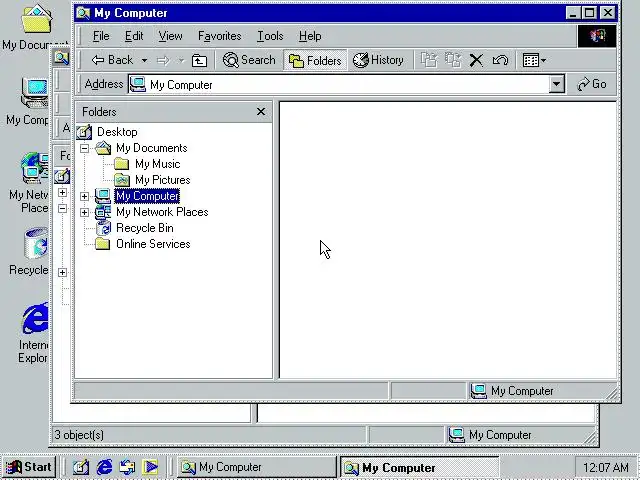The width and height of the screenshot is (640, 480).
Task: Open the Back history dropdown arrow
Action: pyautogui.click(x=144, y=61)
